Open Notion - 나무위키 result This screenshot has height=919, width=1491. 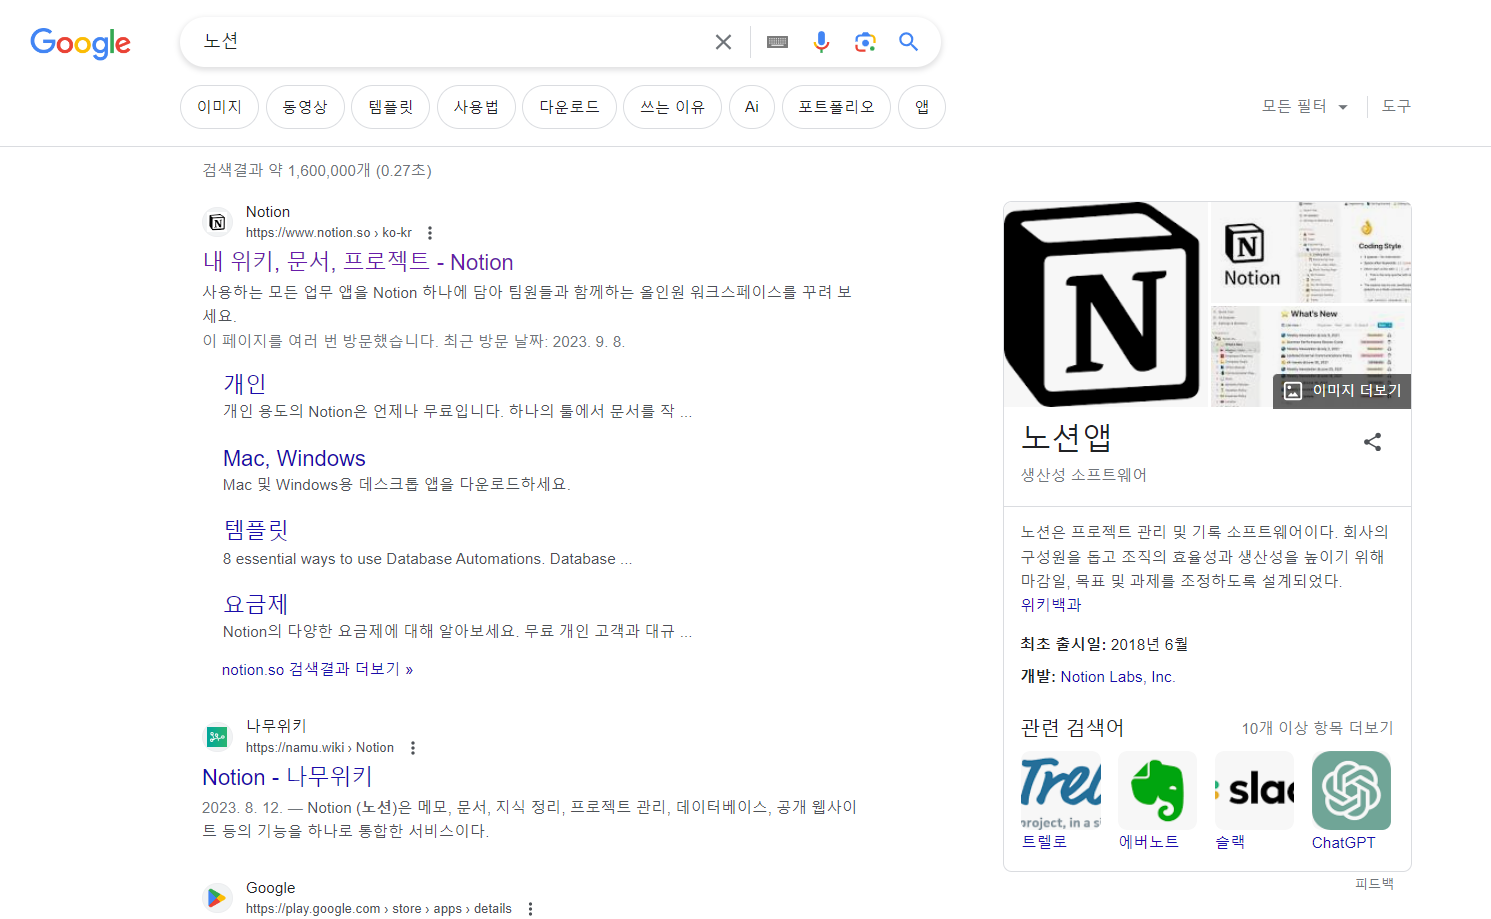[287, 777]
